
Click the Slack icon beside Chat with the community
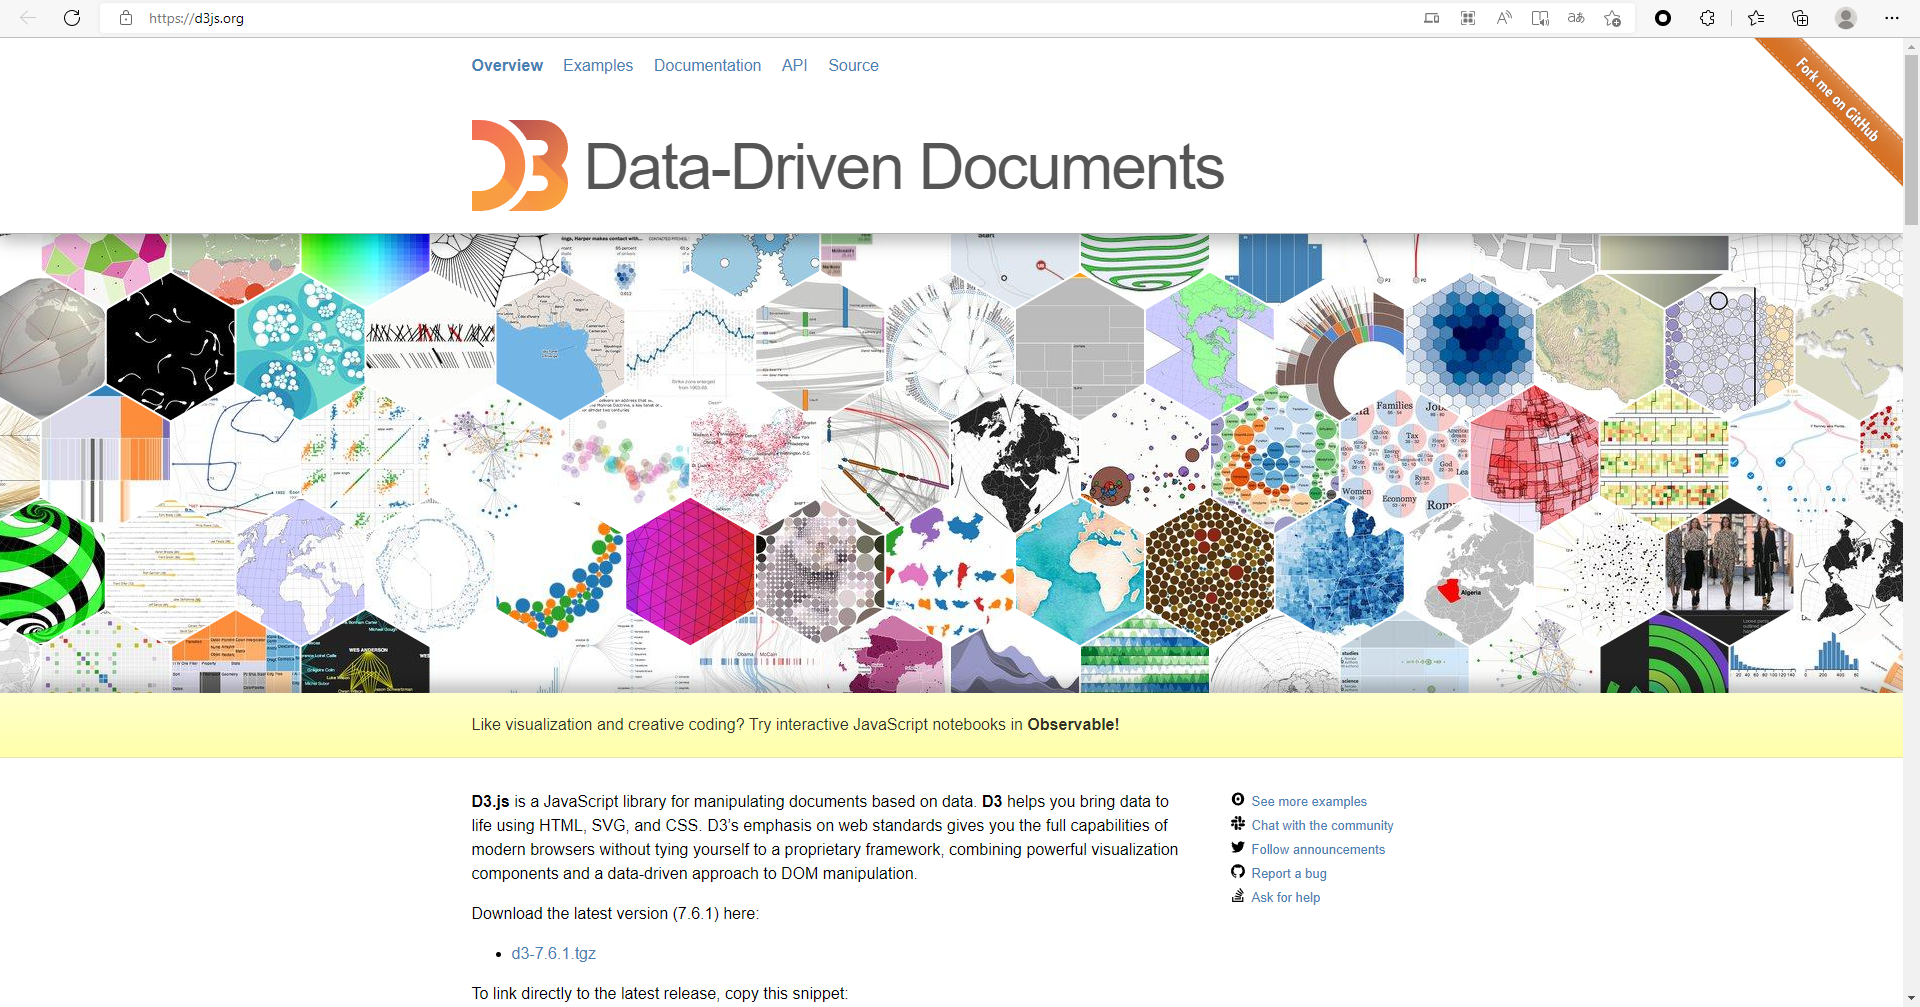tap(1238, 824)
